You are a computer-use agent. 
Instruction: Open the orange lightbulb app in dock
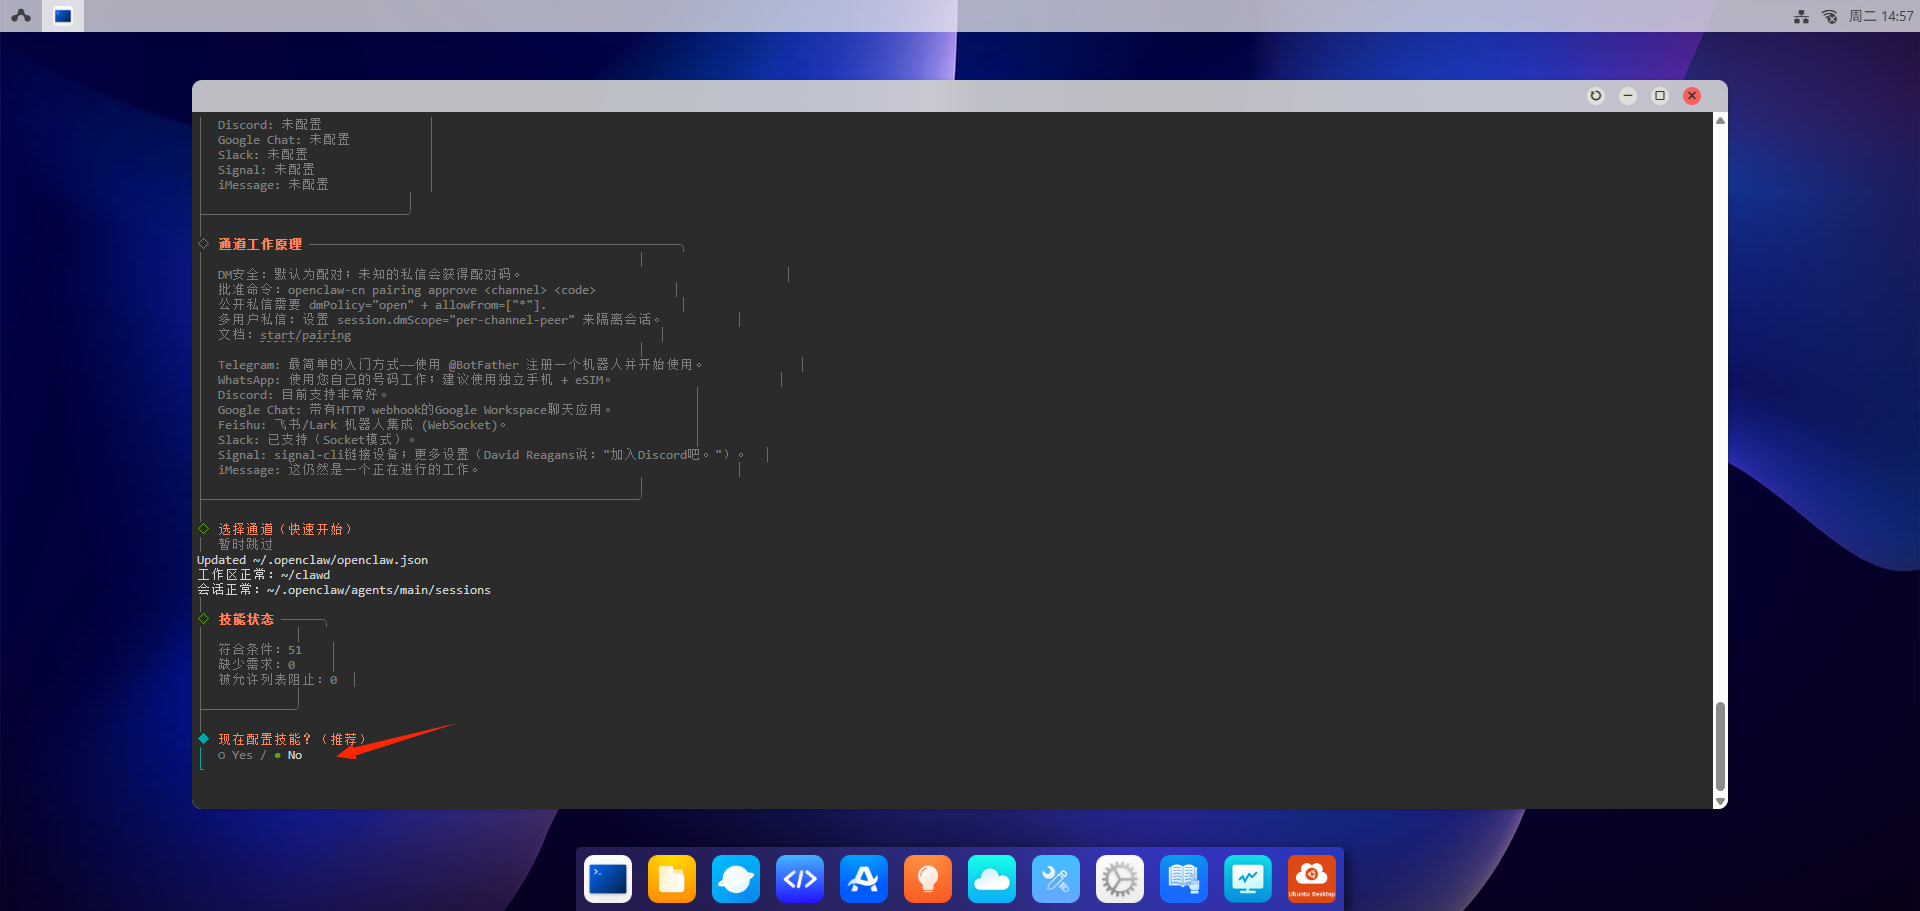point(928,879)
